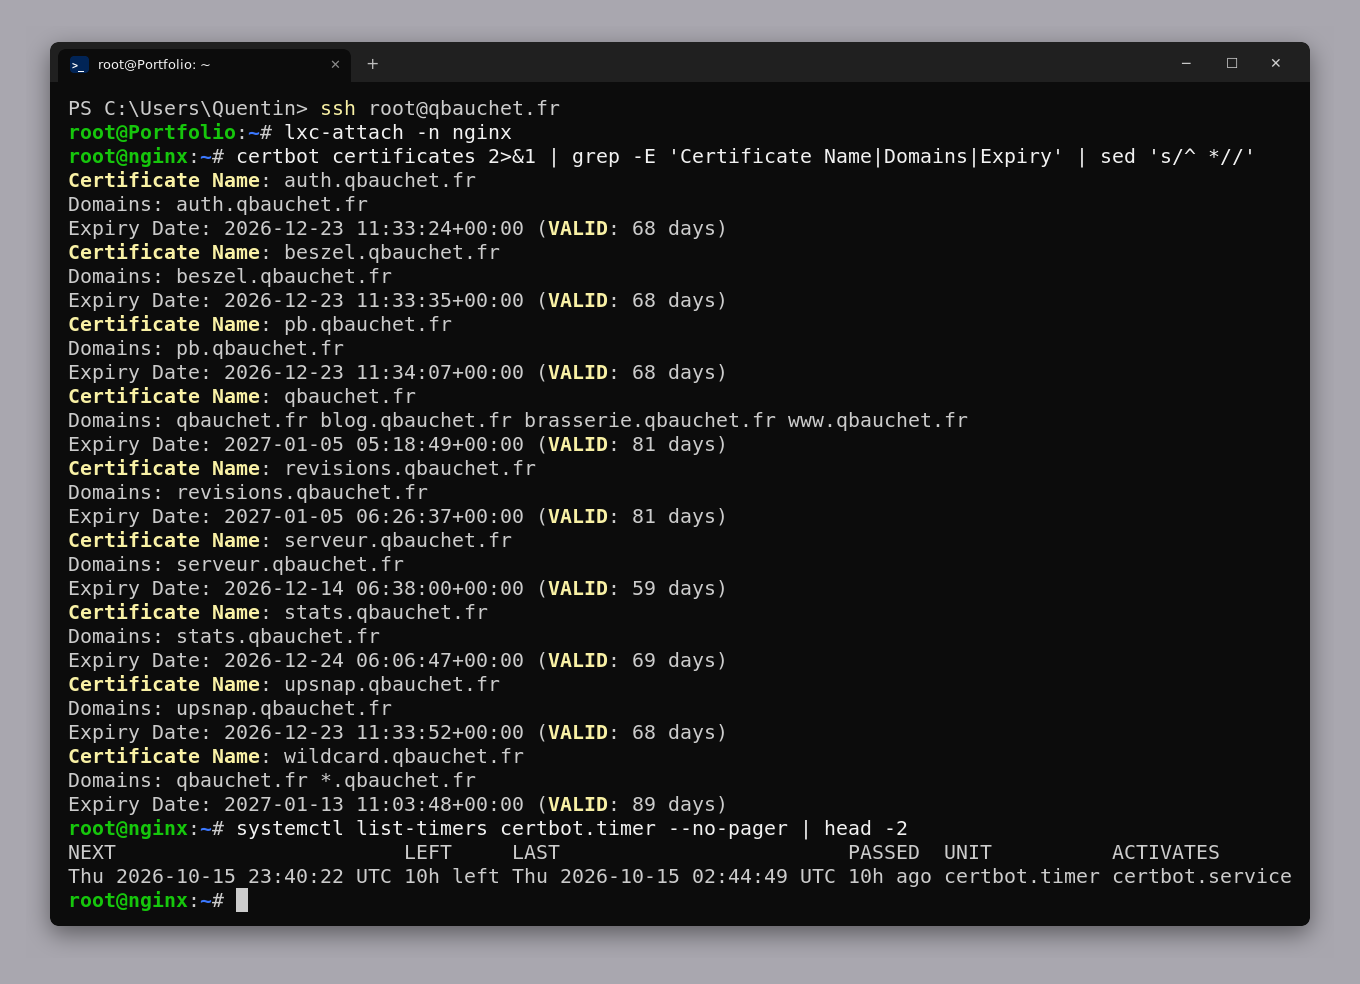Click the LAST column header
The height and width of the screenshot is (984, 1360).
536,852
